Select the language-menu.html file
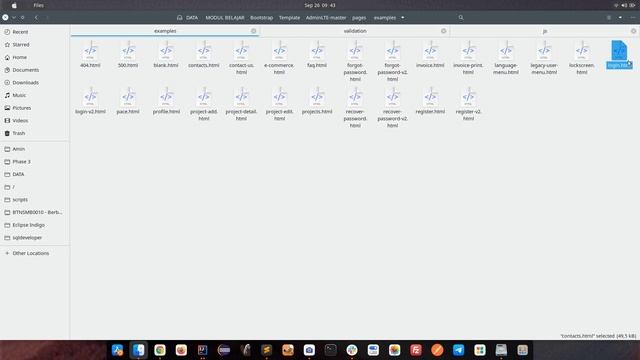This screenshot has height=360, width=640. [x=506, y=58]
